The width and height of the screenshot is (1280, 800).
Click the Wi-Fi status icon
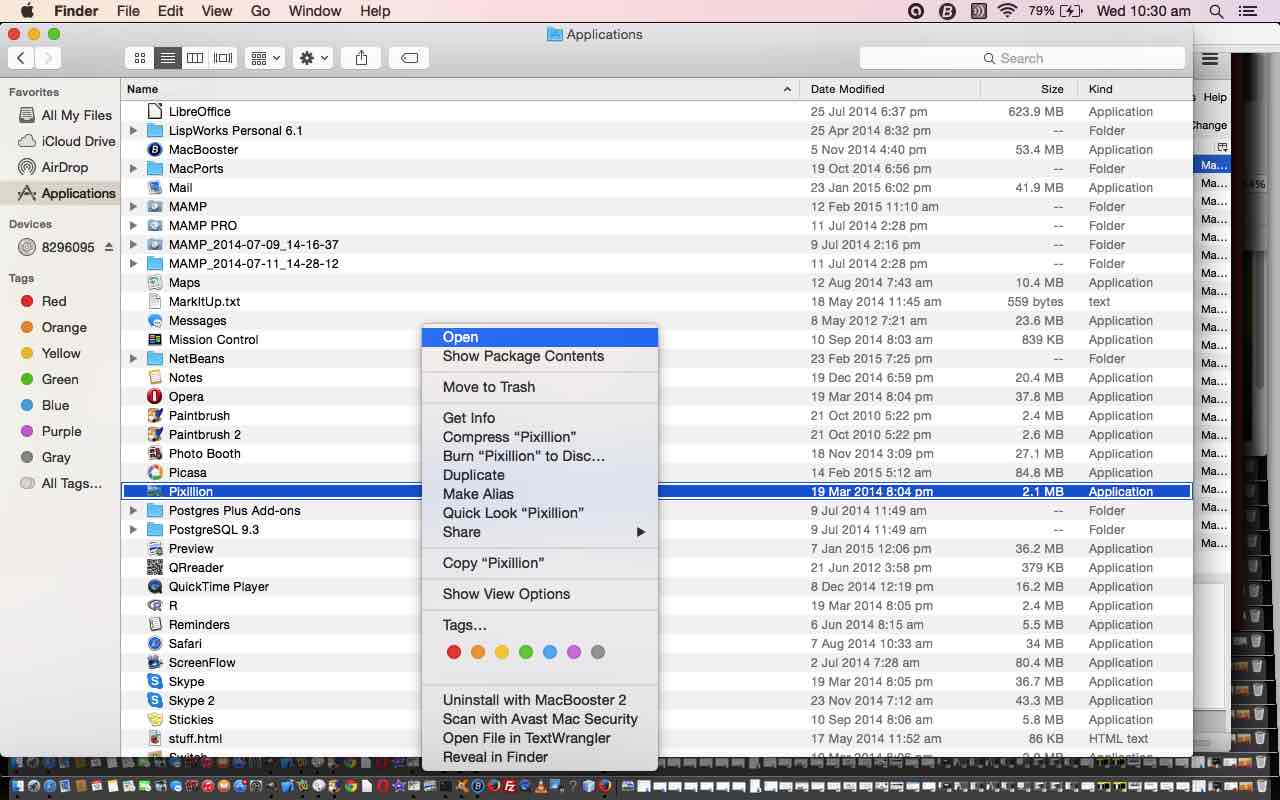pos(1007,11)
